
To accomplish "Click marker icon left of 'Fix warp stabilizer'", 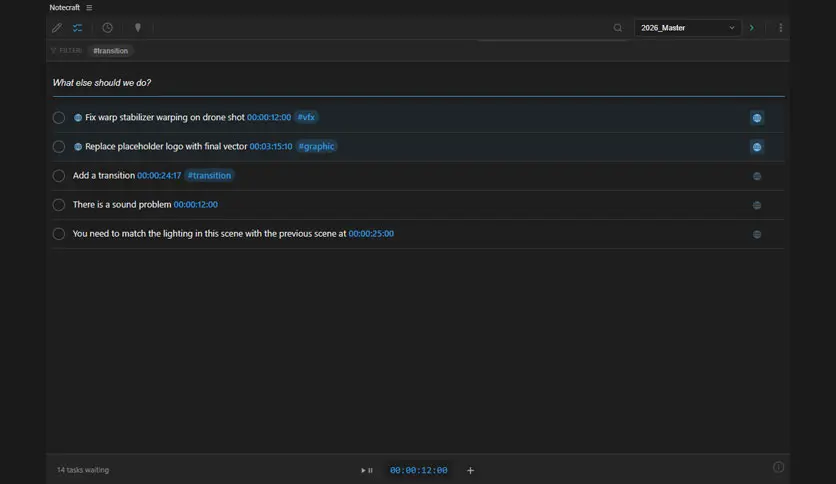I will click(x=78, y=118).
